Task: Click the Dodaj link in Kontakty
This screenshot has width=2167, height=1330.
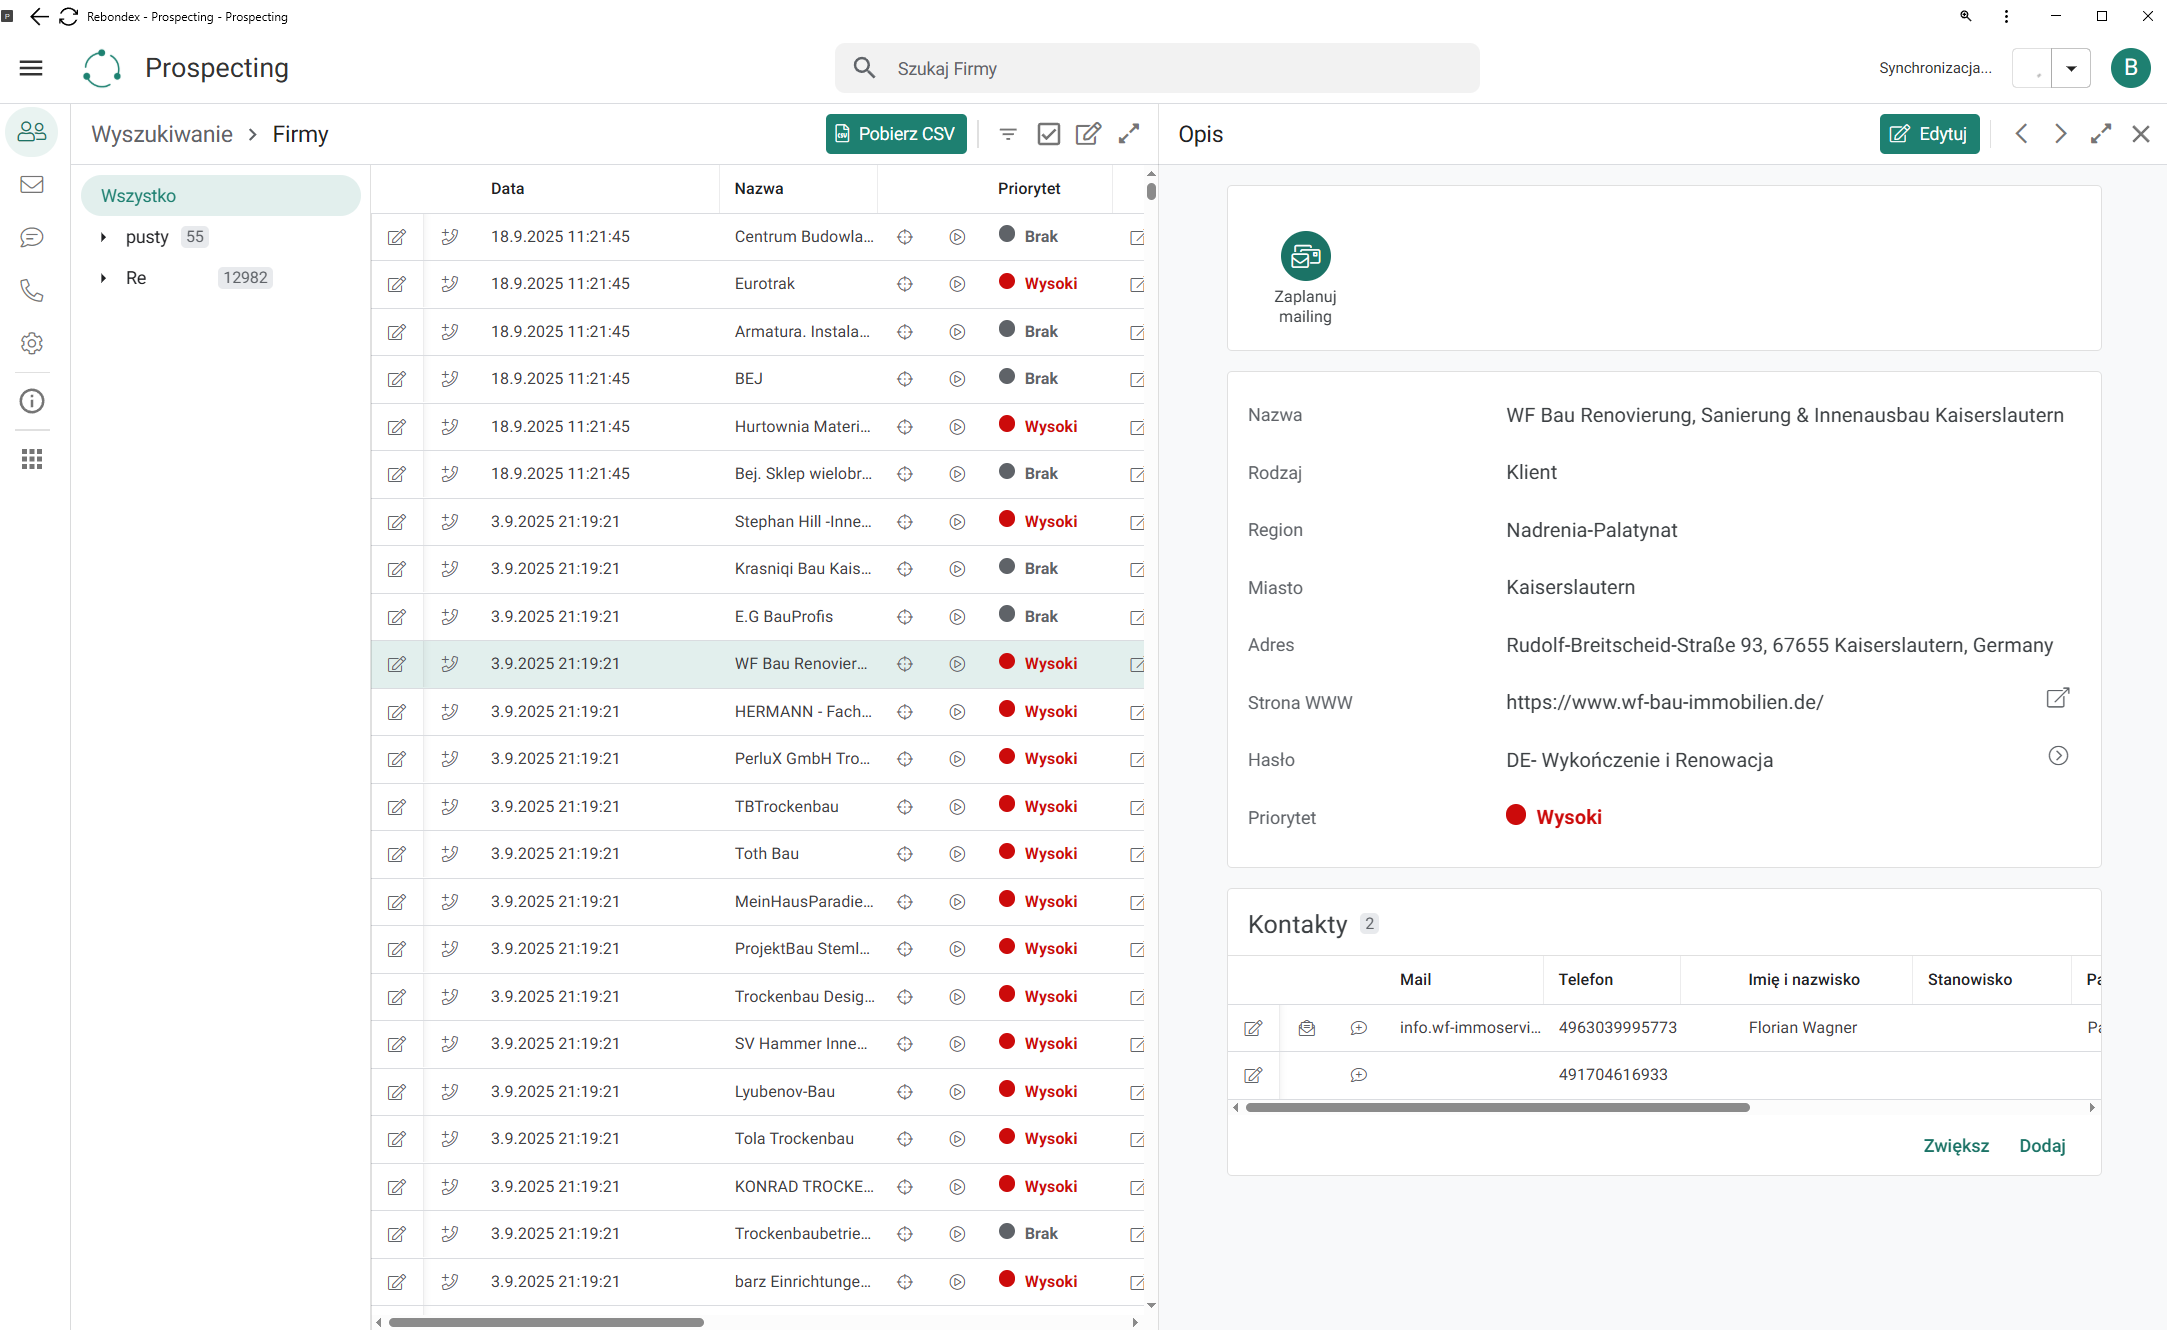Action: (2042, 1146)
